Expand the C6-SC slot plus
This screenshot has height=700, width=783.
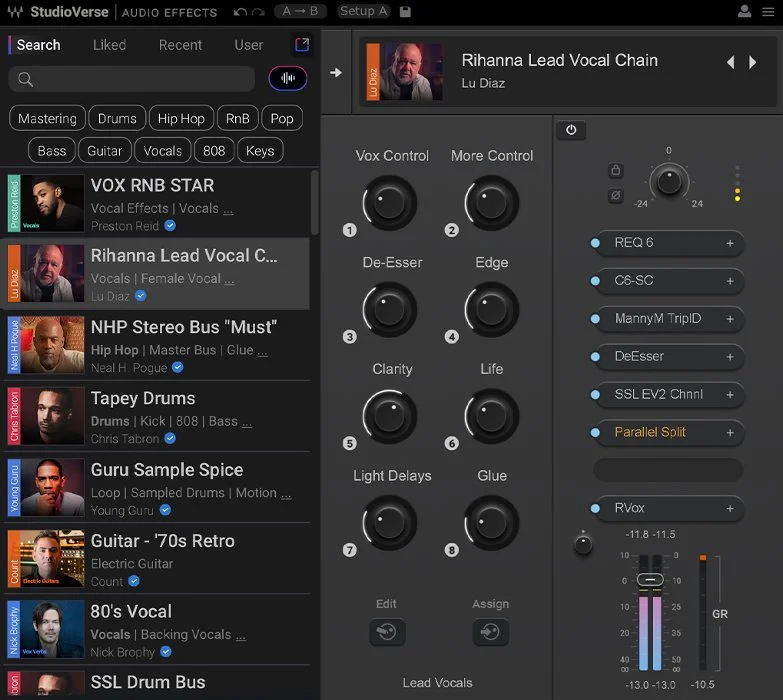point(730,281)
